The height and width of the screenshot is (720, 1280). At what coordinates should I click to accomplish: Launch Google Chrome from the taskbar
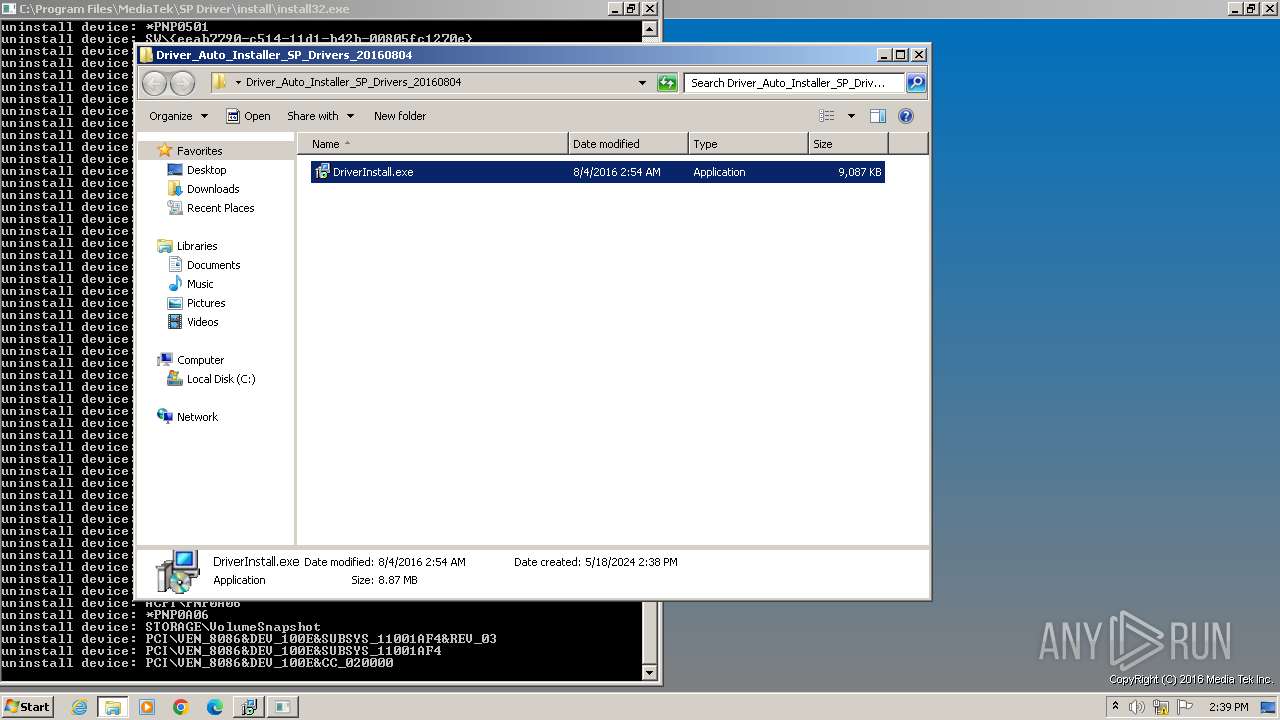point(181,707)
